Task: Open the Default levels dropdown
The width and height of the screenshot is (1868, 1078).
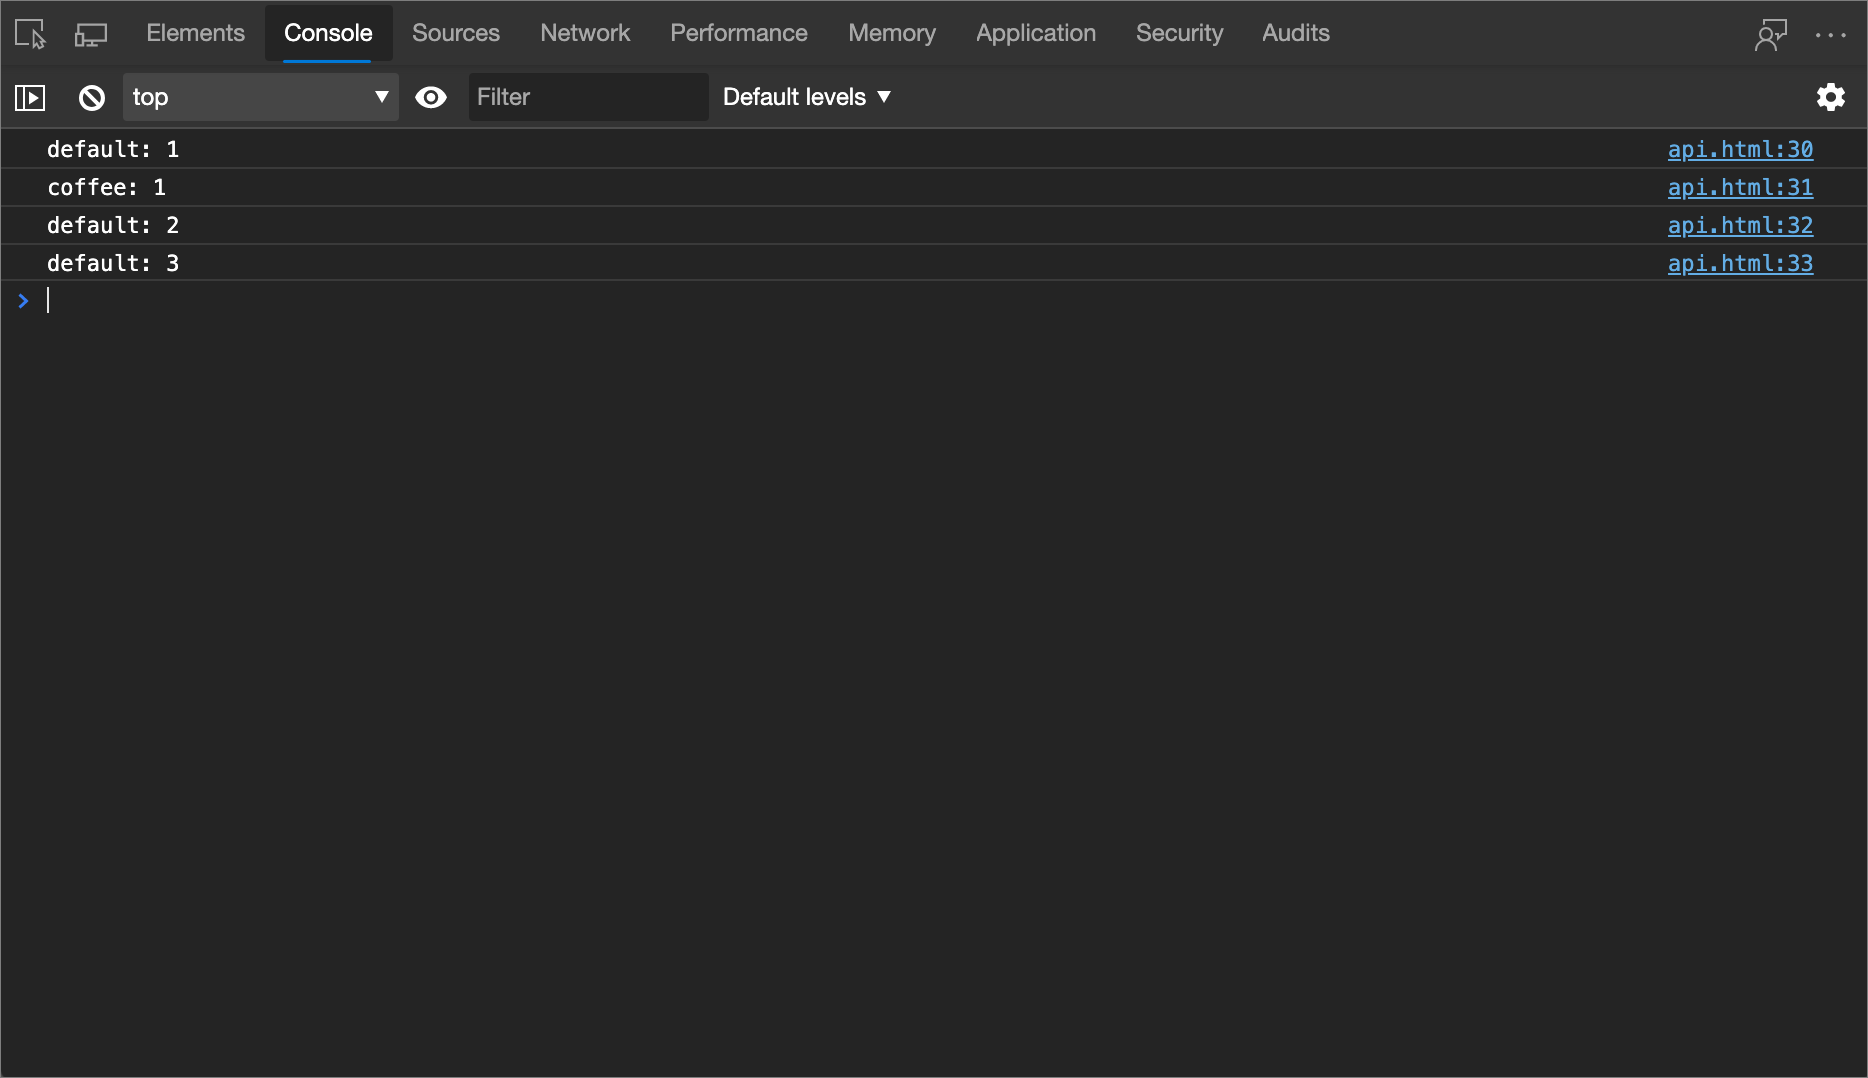Action: click(x=806, y=97)
